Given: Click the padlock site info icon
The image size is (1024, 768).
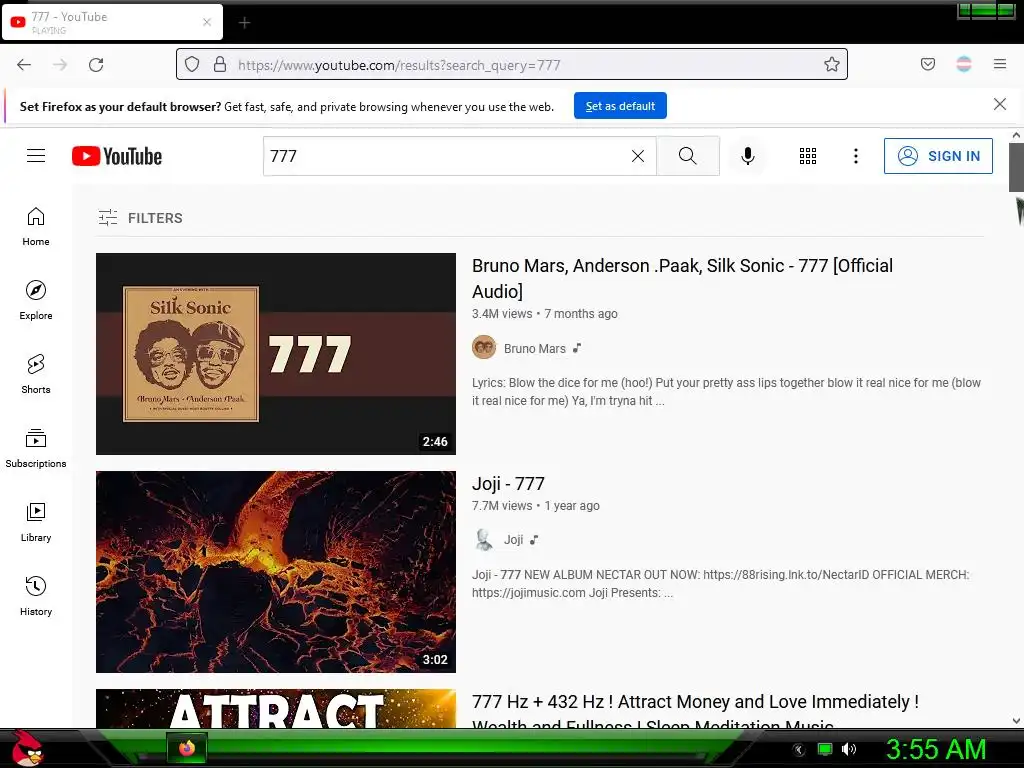Looking at the screenshot, I should 220,64.
